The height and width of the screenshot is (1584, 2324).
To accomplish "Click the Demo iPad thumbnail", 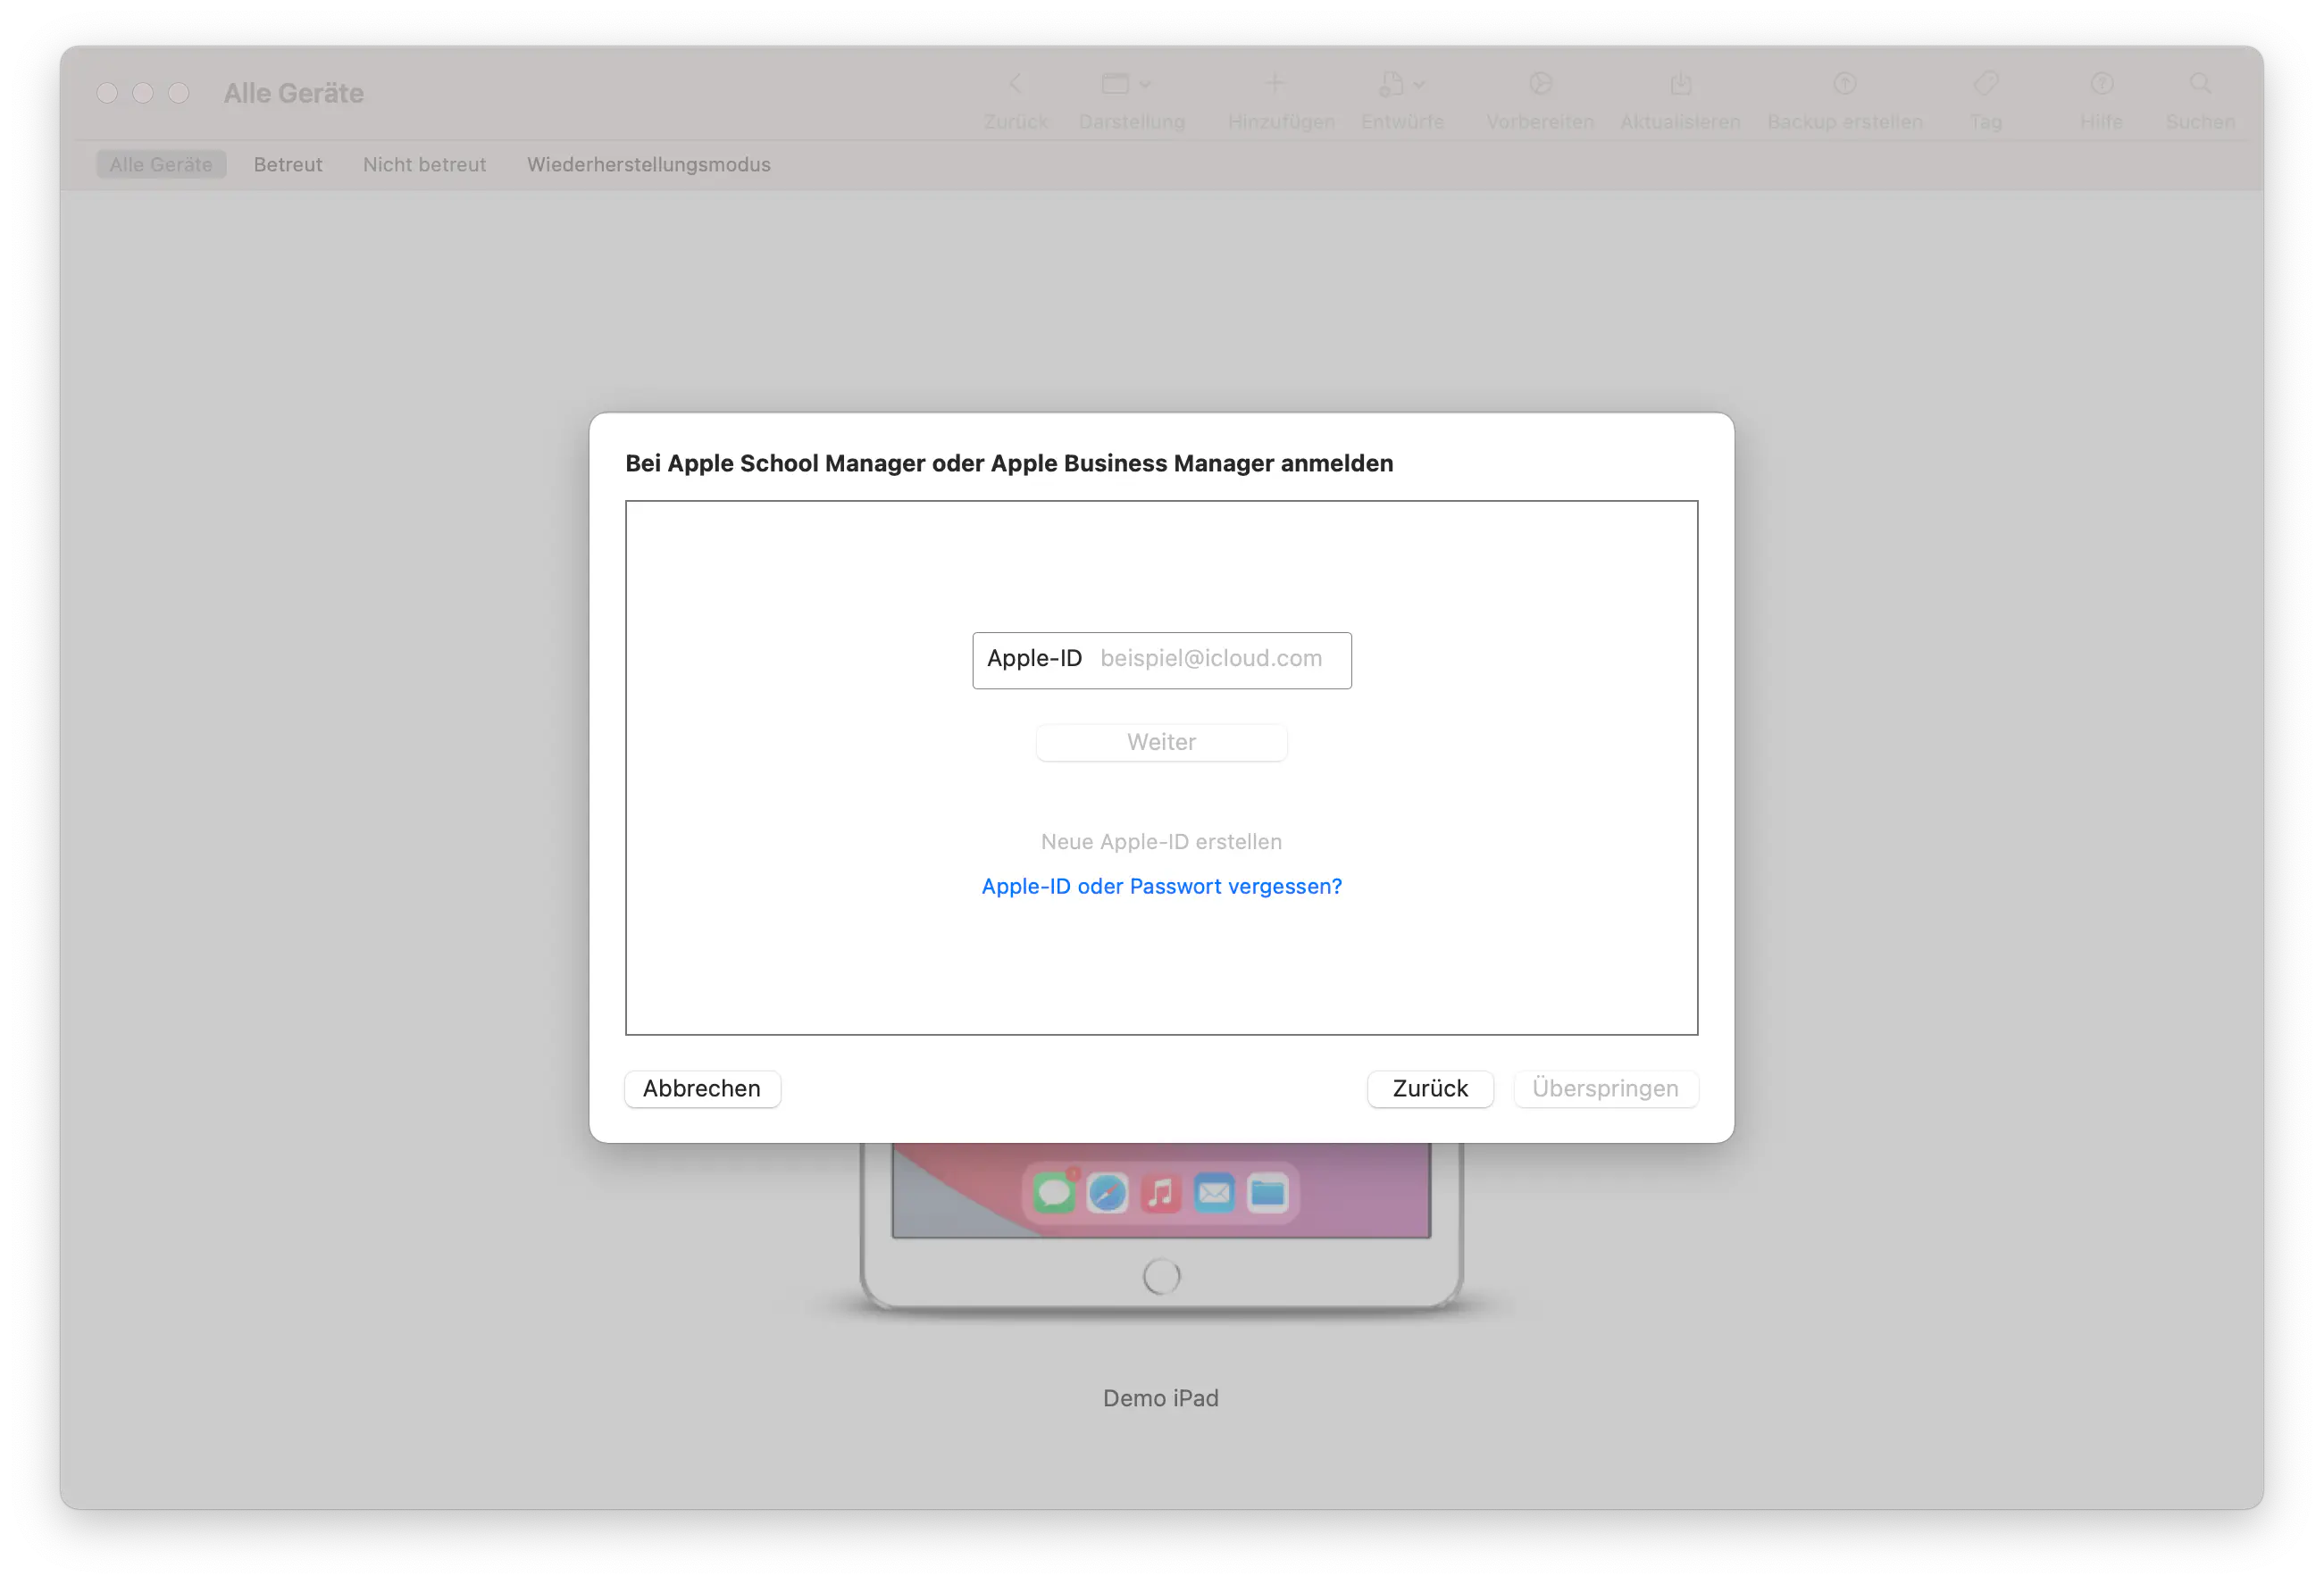I will (1160, 1230).
